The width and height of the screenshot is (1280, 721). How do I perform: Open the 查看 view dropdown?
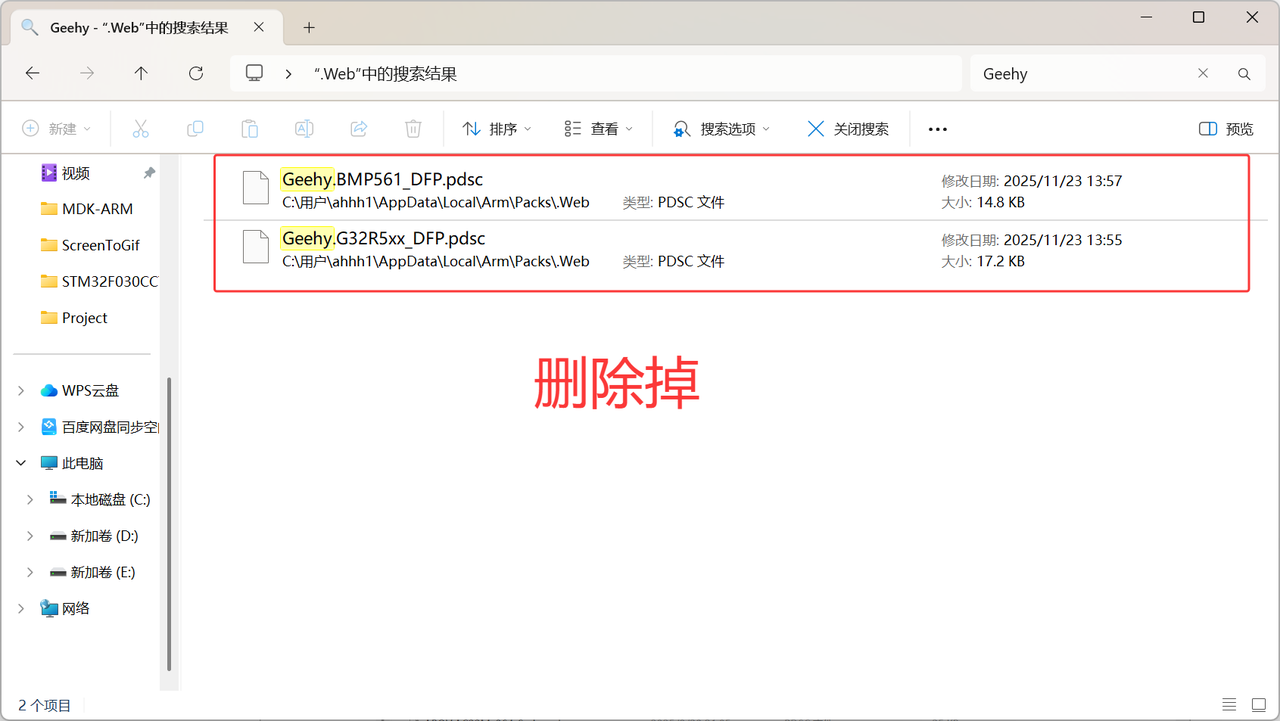click(x=599, y=129)
